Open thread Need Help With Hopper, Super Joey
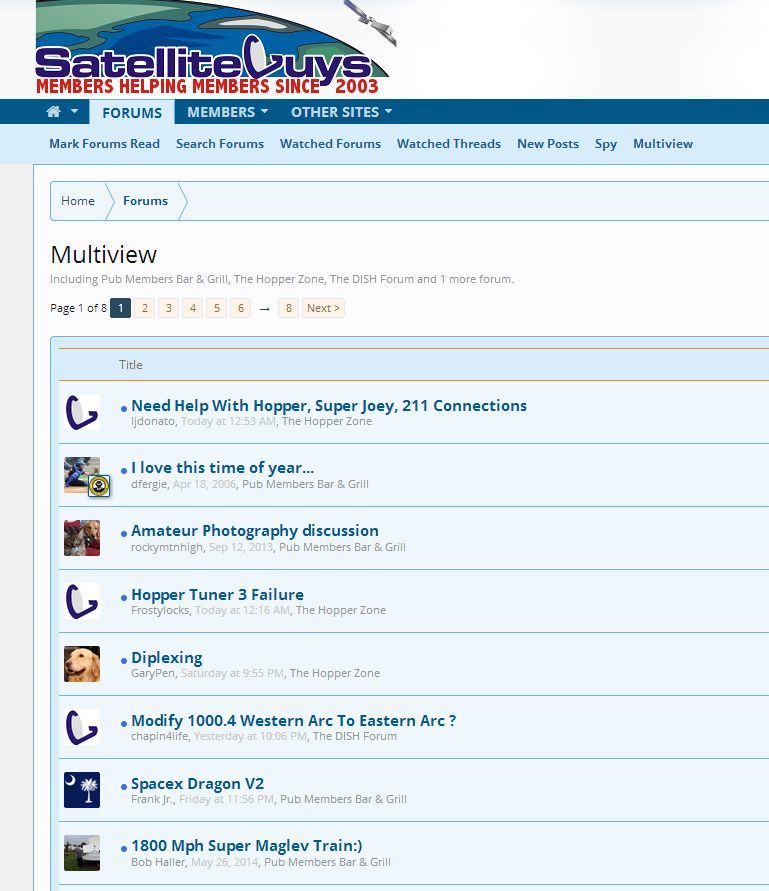 (x=329, y=406)
